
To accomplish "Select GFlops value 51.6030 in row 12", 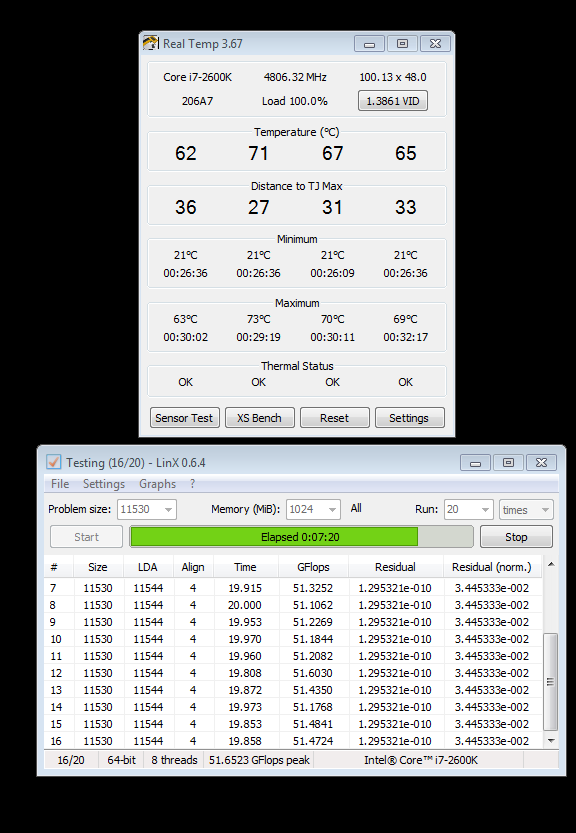I will click(x=313, y=673).
